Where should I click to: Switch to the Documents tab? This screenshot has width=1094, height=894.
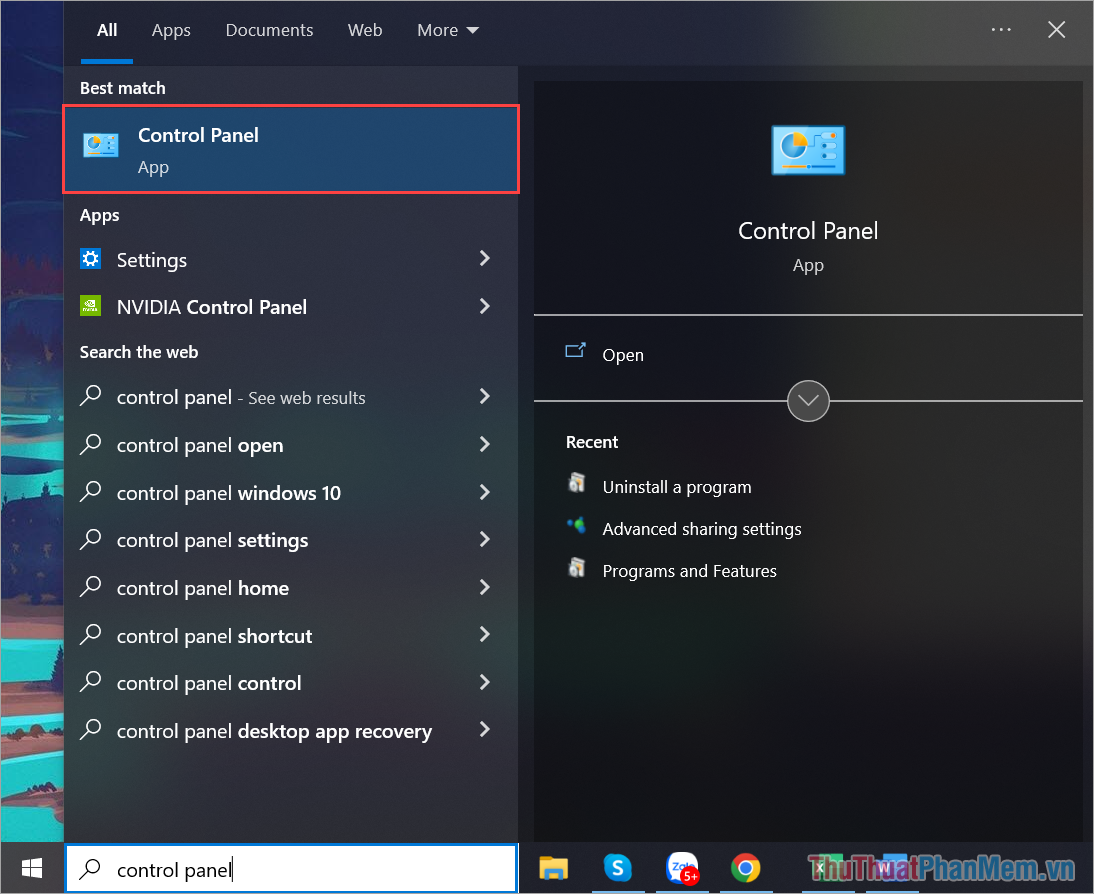pos(269,30)
